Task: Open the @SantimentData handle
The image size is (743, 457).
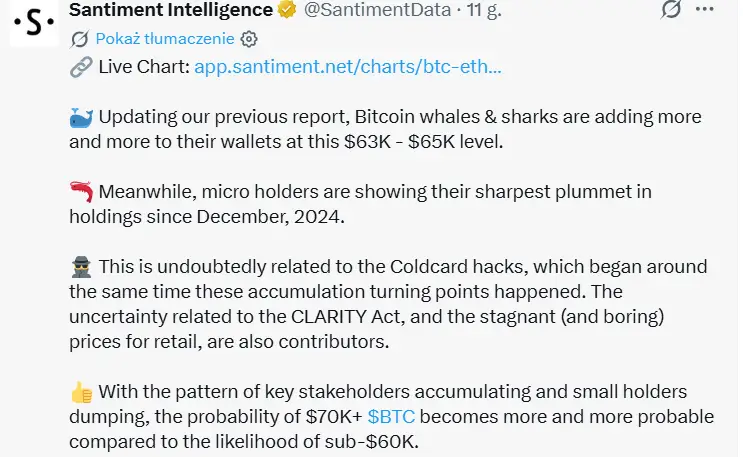Action: pos(377,9)
